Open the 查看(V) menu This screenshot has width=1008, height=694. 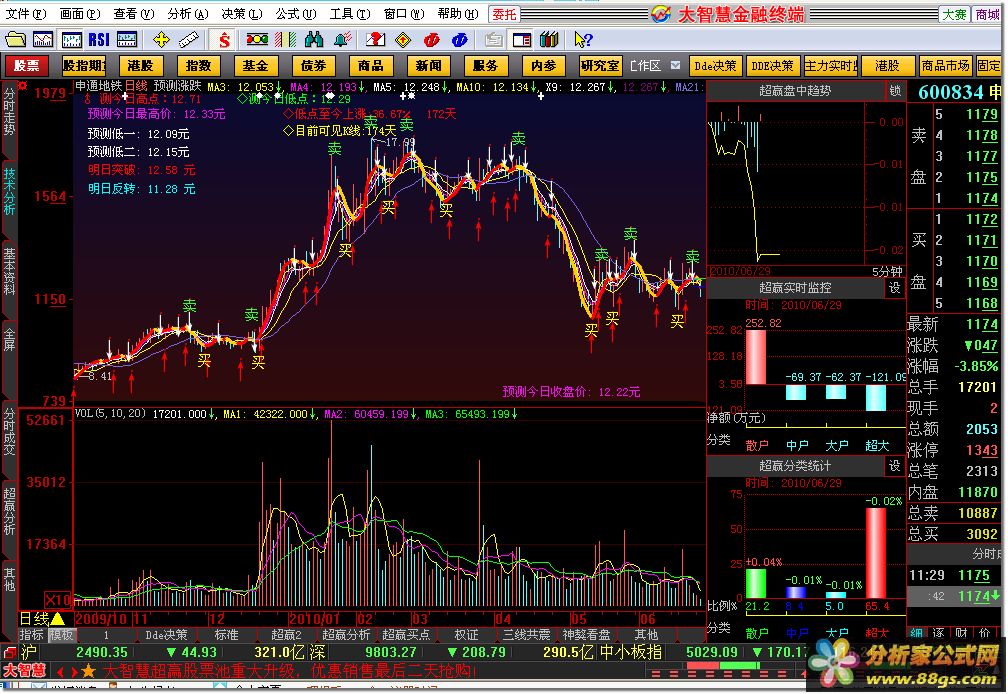pyautogui.click(x=134, y=13)
